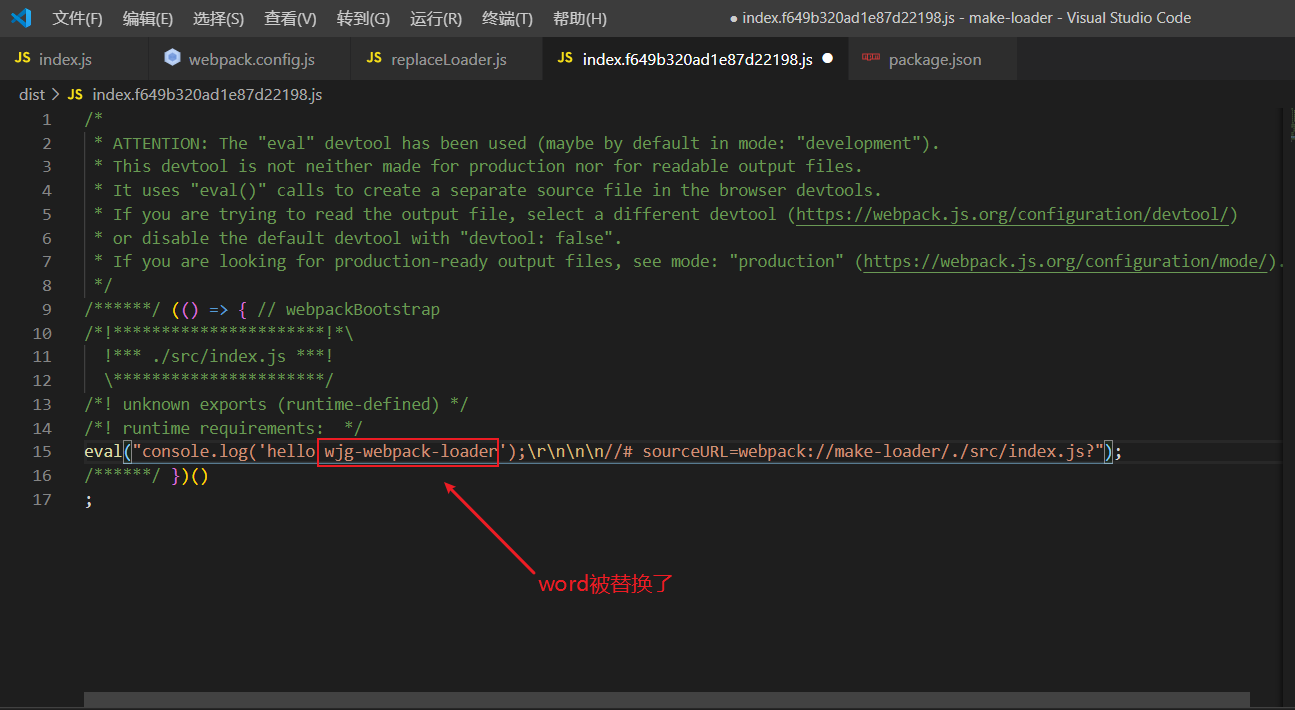Click the JS icon on index.js tab
The width and height of the screenshot is (1295, 710).
[22, 59]
